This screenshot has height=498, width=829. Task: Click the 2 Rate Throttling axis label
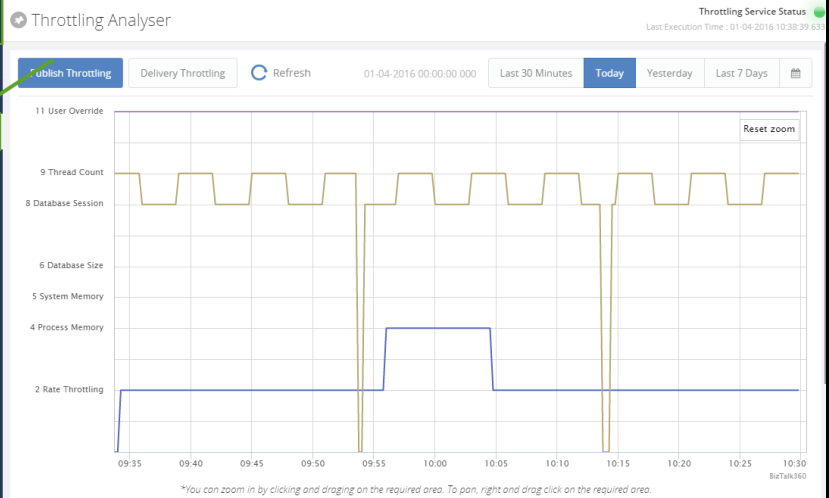[68, 390]
